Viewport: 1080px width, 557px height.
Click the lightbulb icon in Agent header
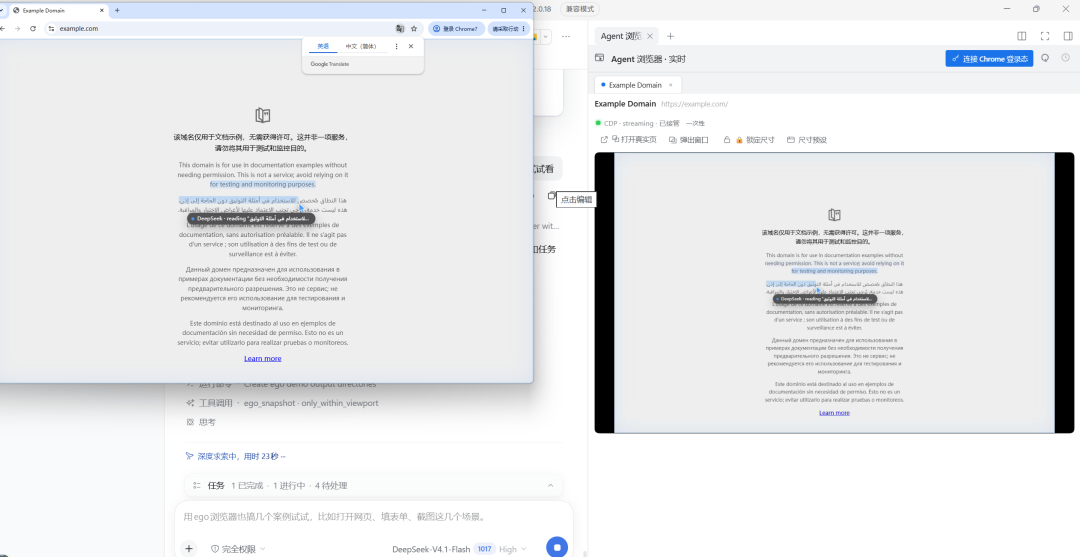tap(1046, 59)
